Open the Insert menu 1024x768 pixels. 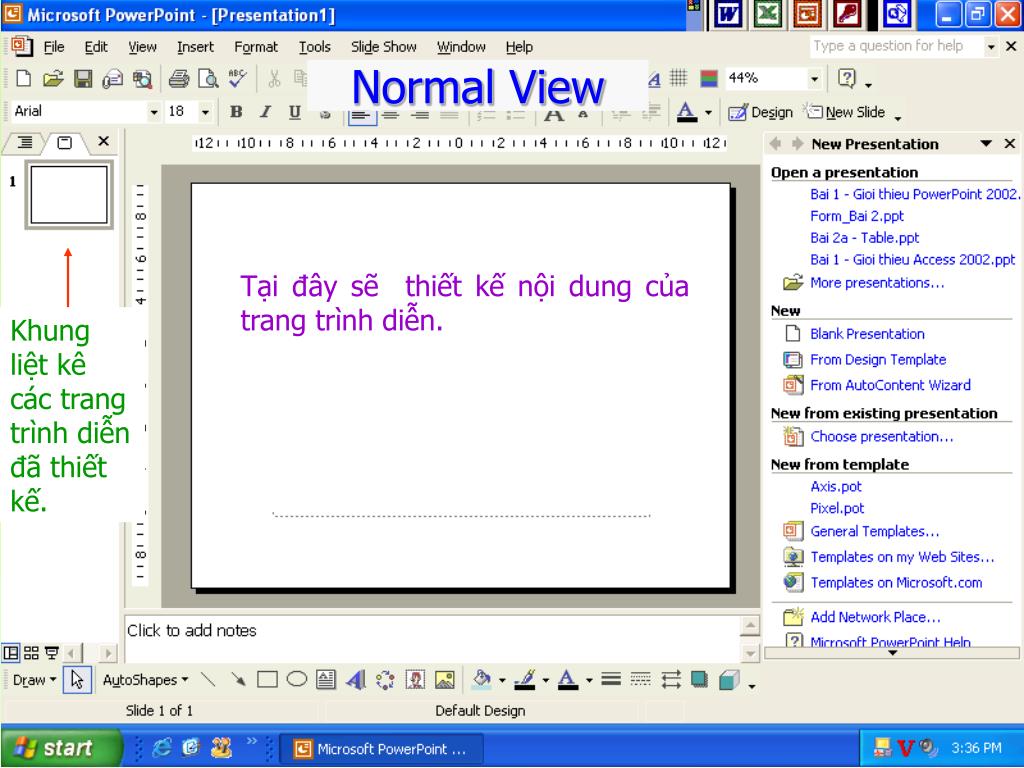[195, 47]
